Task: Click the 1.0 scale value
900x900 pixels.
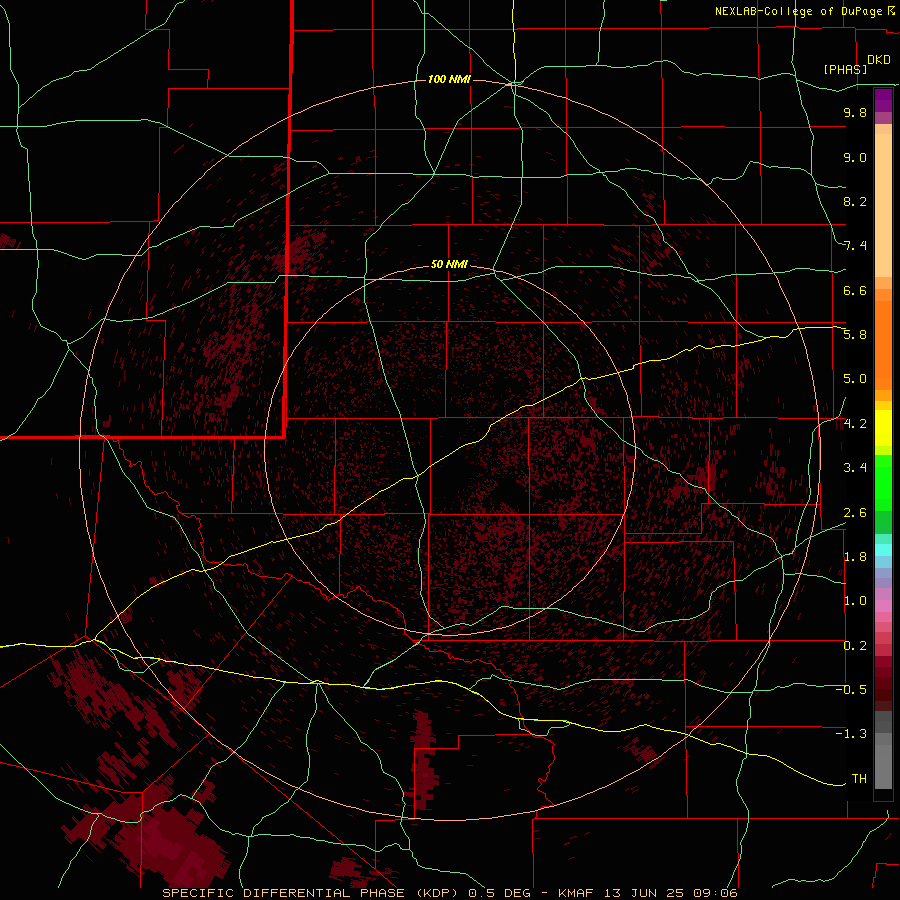Action: point(855,601)
